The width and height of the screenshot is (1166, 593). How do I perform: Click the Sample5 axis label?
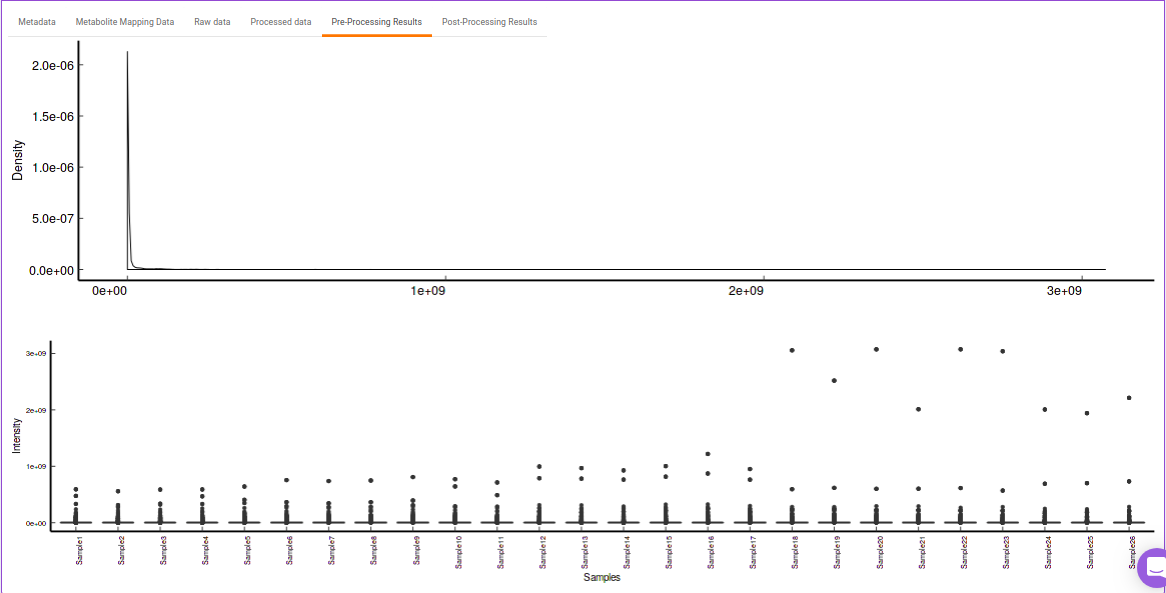248,551
